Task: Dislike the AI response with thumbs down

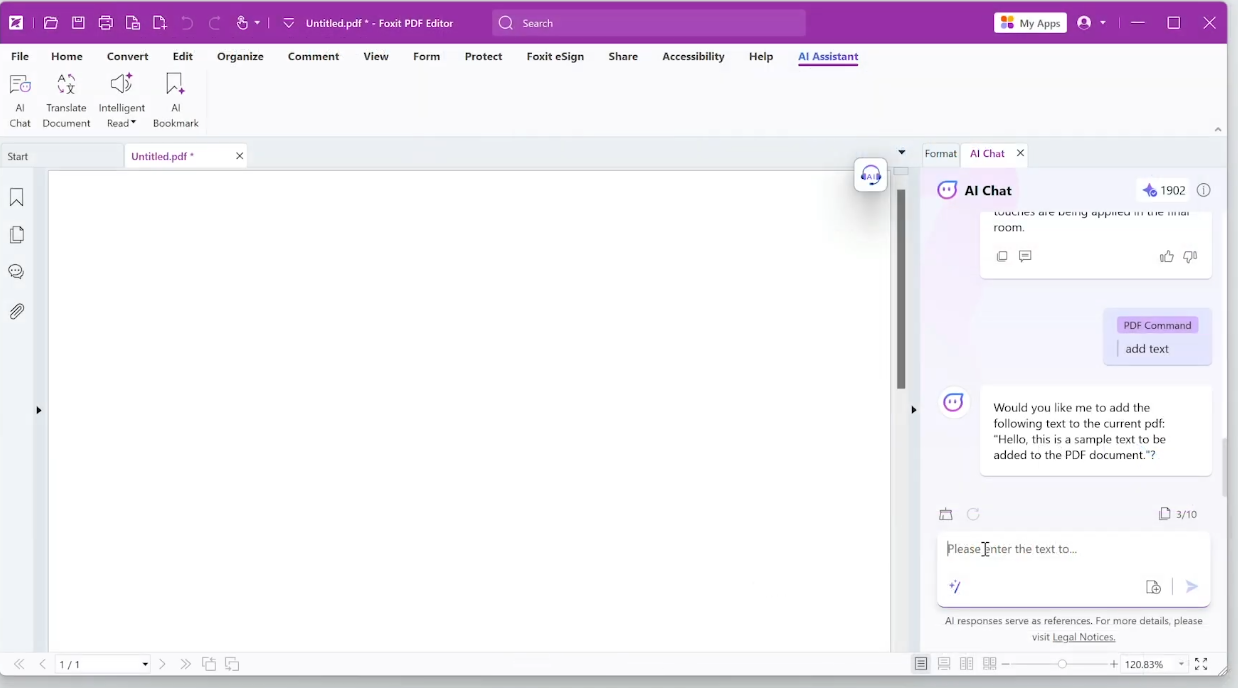Action: click(x=1190, y=257)
